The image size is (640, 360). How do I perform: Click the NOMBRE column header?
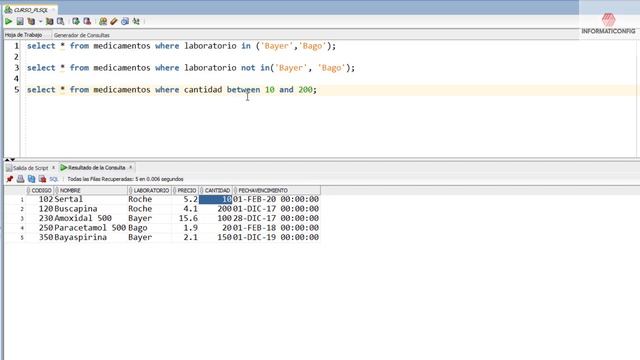[91, 191]
